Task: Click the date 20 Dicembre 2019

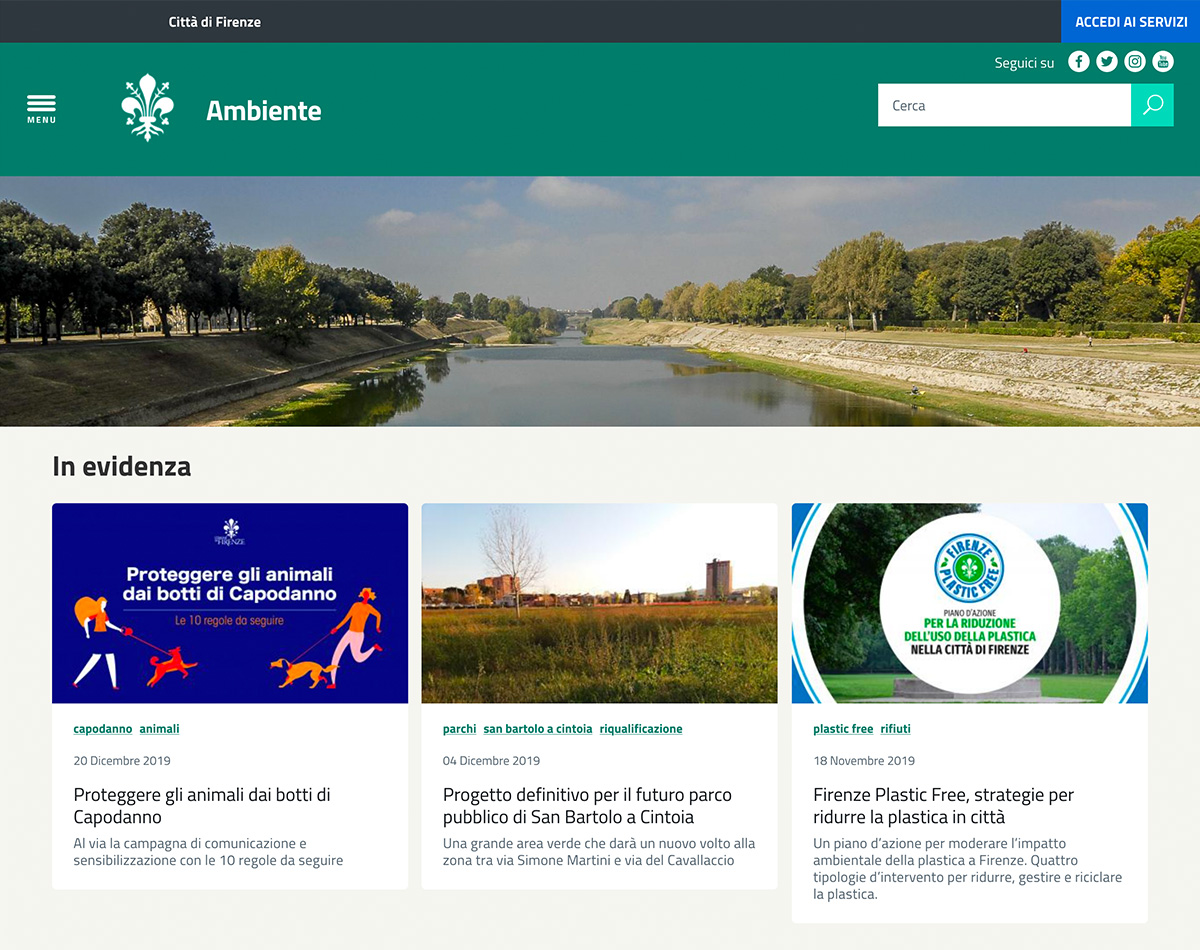Action: tap(122, 761)
